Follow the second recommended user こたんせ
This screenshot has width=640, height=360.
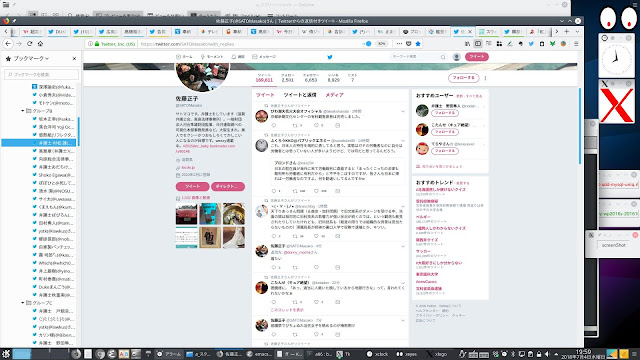pos(444,132)
